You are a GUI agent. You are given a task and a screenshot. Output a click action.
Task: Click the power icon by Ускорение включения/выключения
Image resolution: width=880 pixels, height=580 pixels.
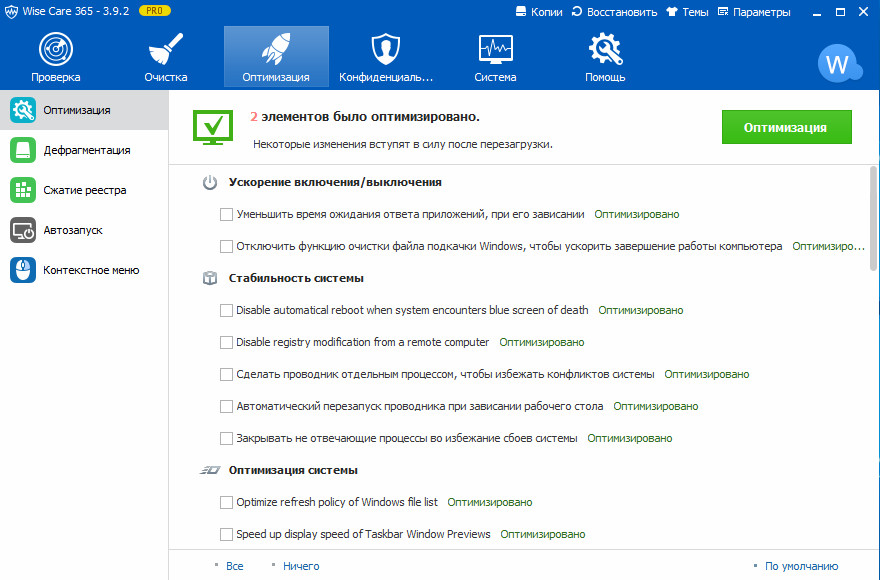click(210, 182)
